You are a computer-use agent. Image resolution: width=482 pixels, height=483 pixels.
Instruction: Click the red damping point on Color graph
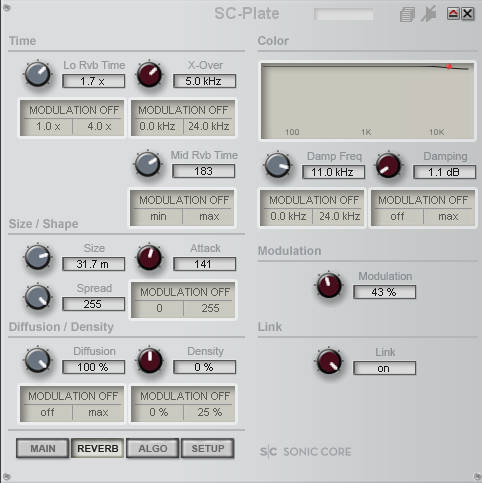[x=449, y=67]
